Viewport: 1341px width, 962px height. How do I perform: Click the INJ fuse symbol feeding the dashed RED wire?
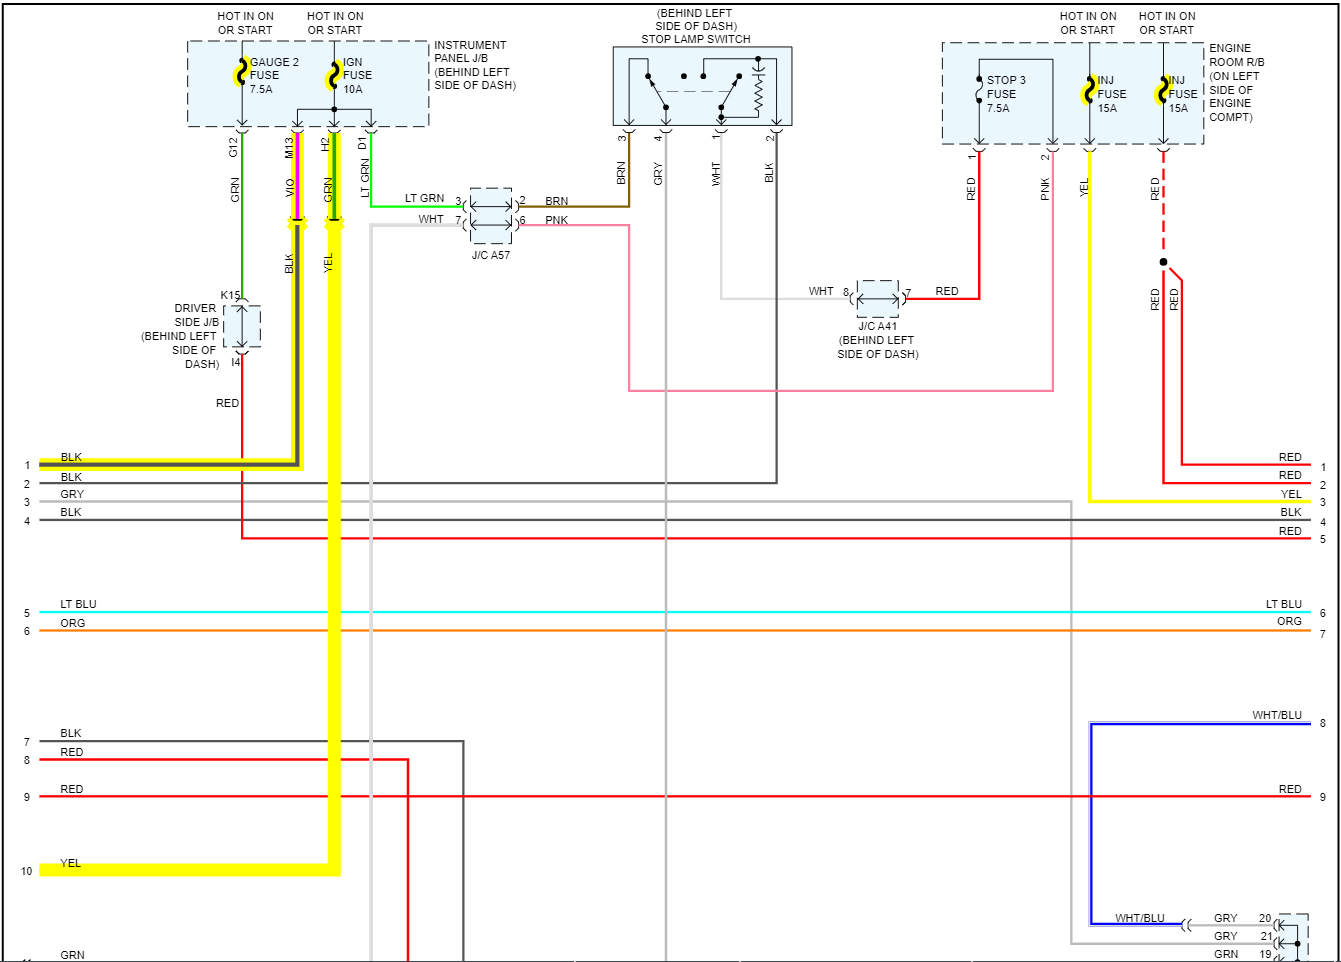1162,92
